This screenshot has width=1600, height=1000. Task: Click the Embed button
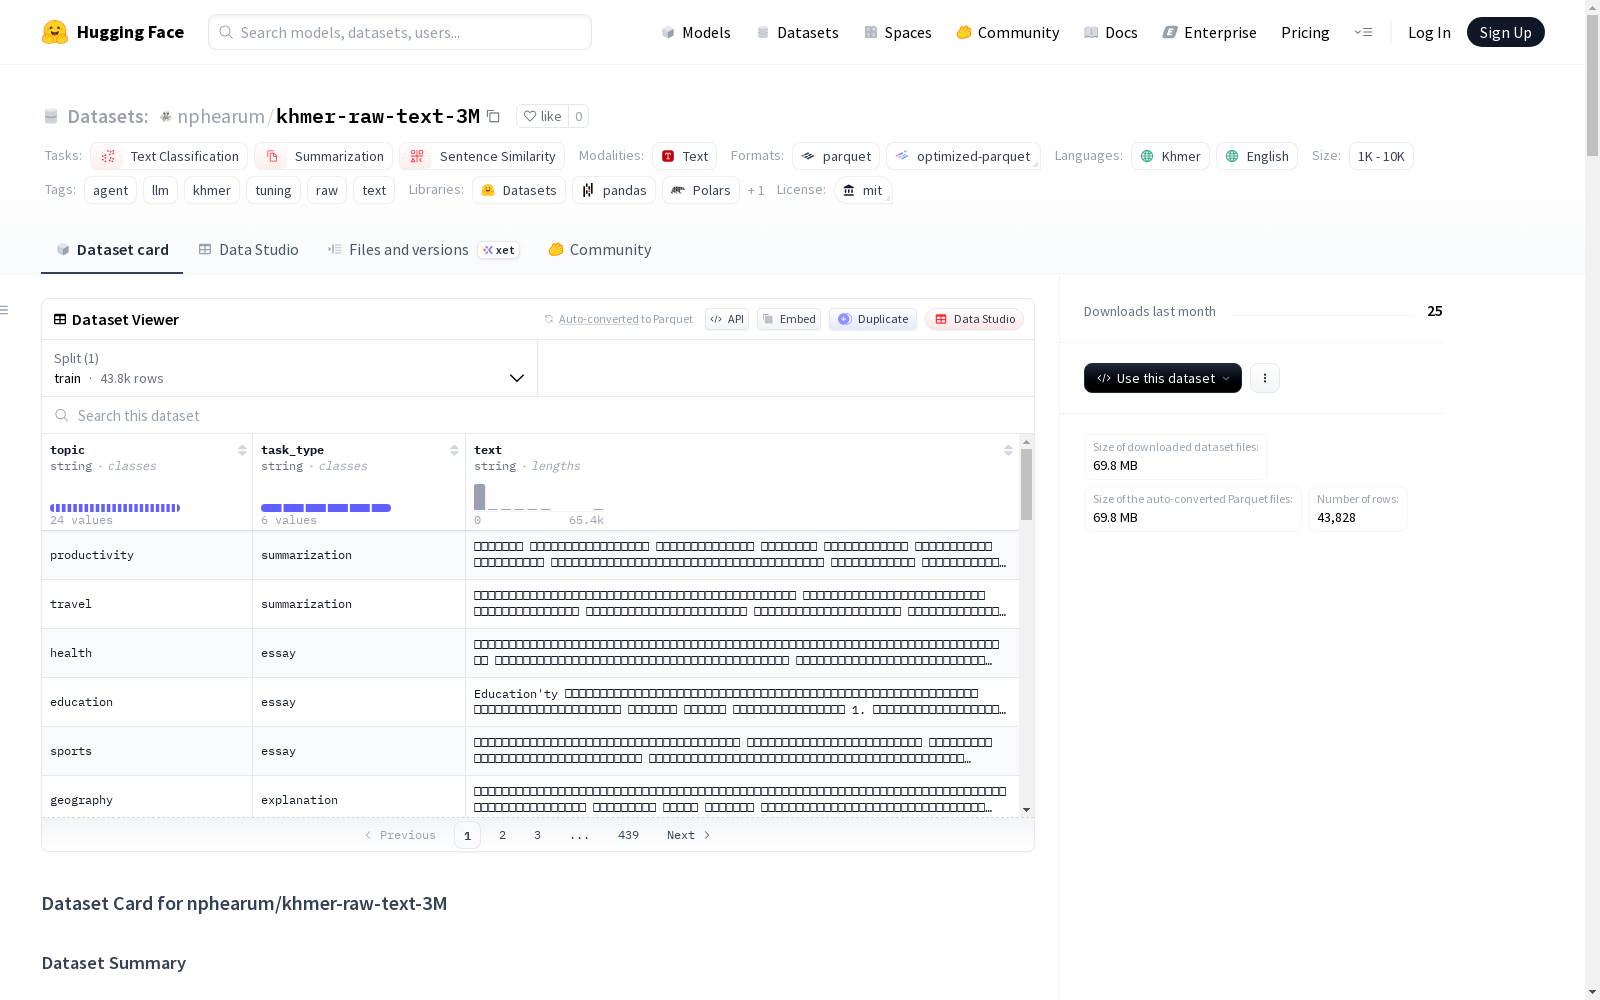(789, 319)
